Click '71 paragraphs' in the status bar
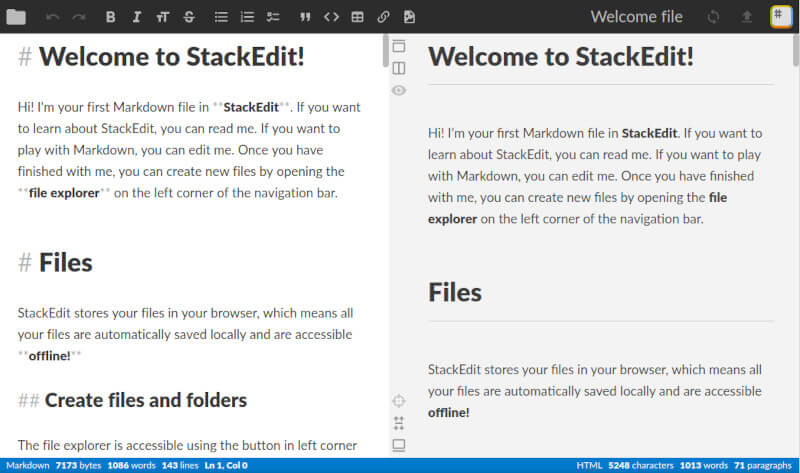This screenshot has height=473, width=800. click(x=763, y=465)
